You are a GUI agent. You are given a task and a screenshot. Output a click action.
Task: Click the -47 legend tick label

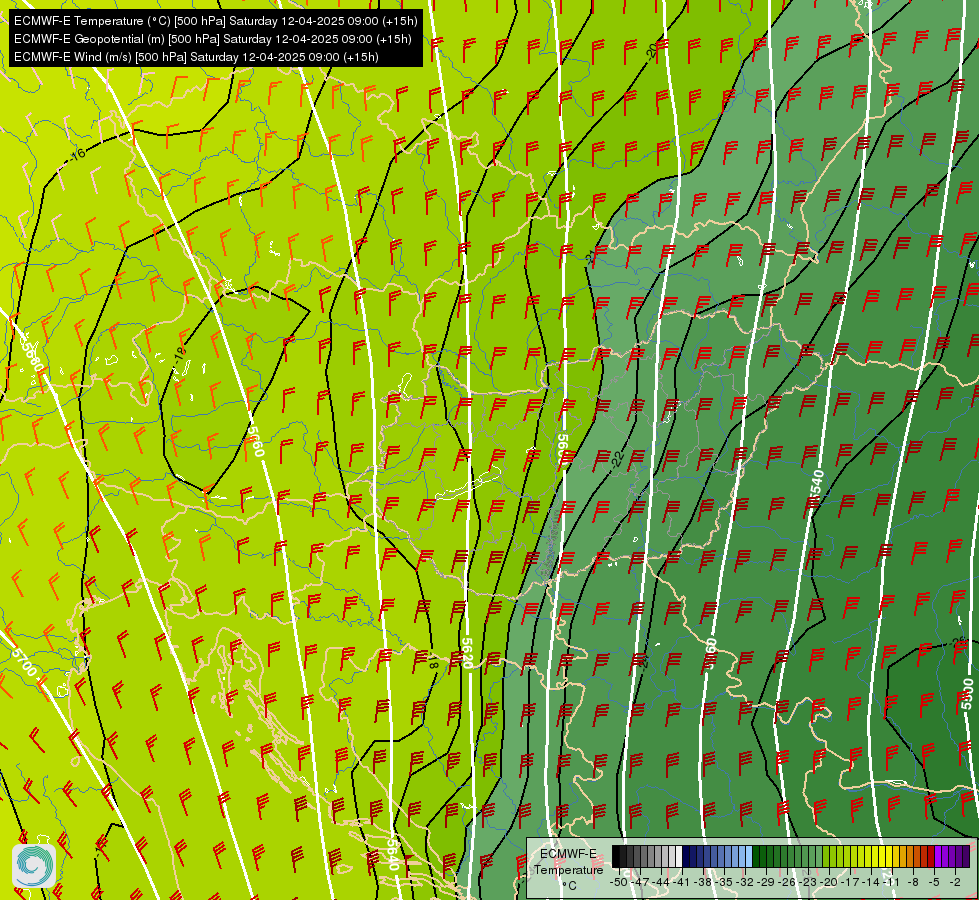(x=640, y=882)
